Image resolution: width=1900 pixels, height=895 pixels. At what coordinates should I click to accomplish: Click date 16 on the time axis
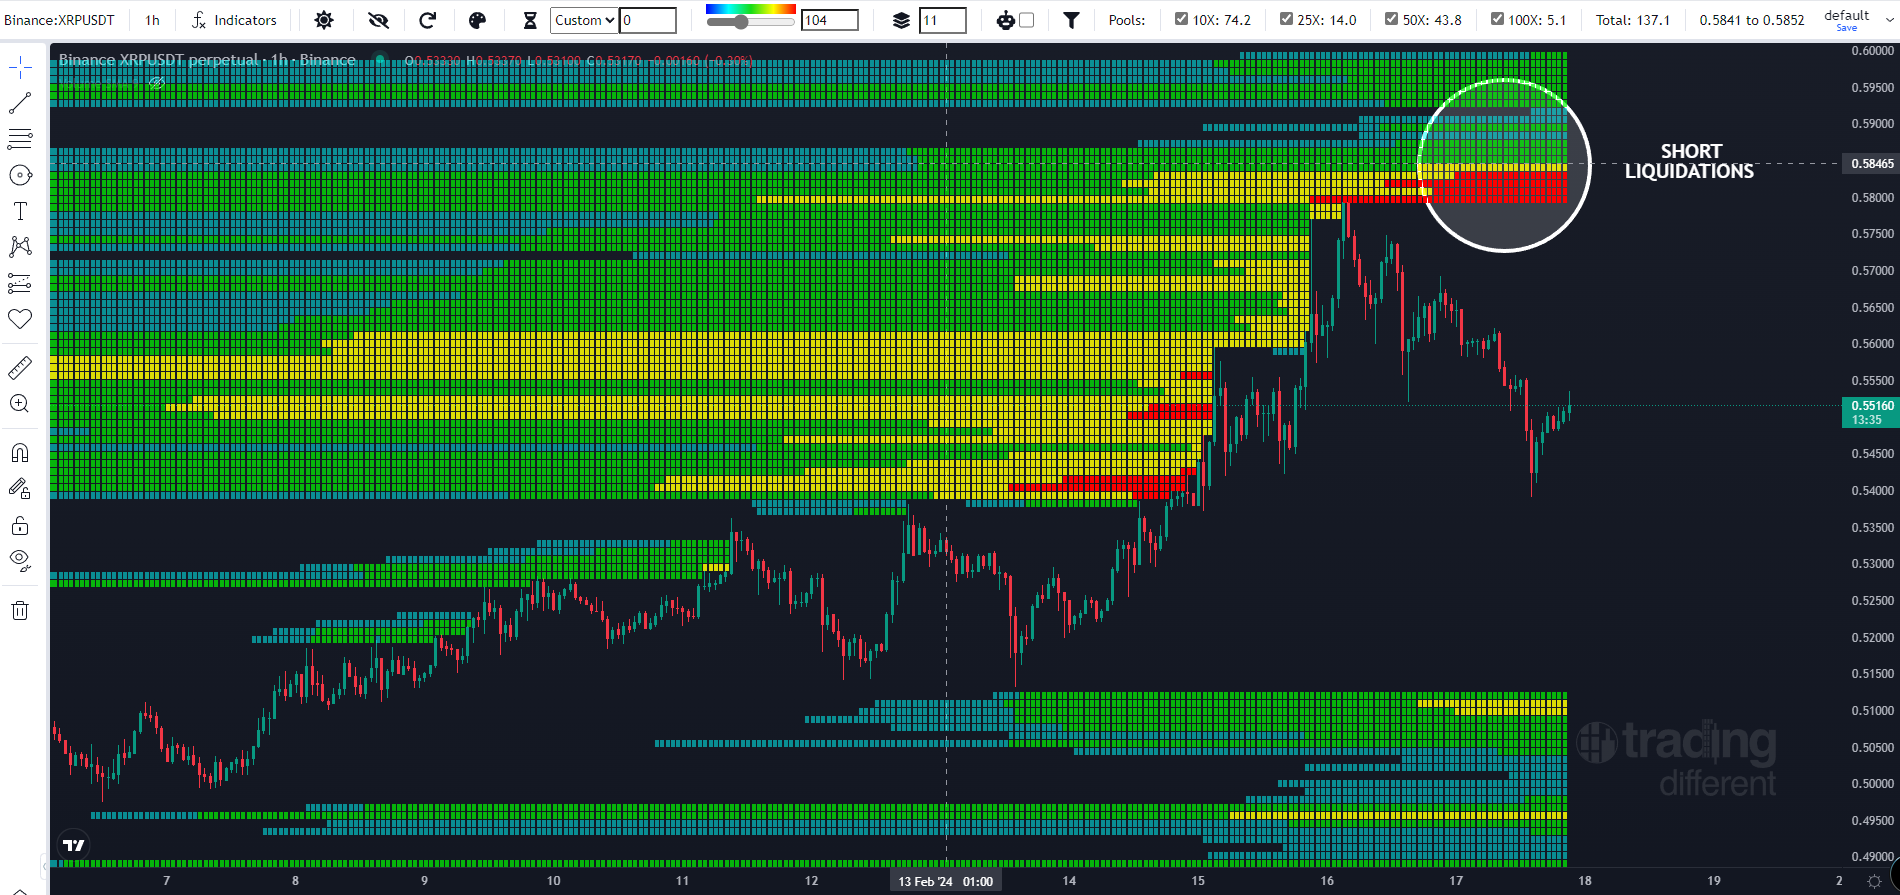point(1327,881)
